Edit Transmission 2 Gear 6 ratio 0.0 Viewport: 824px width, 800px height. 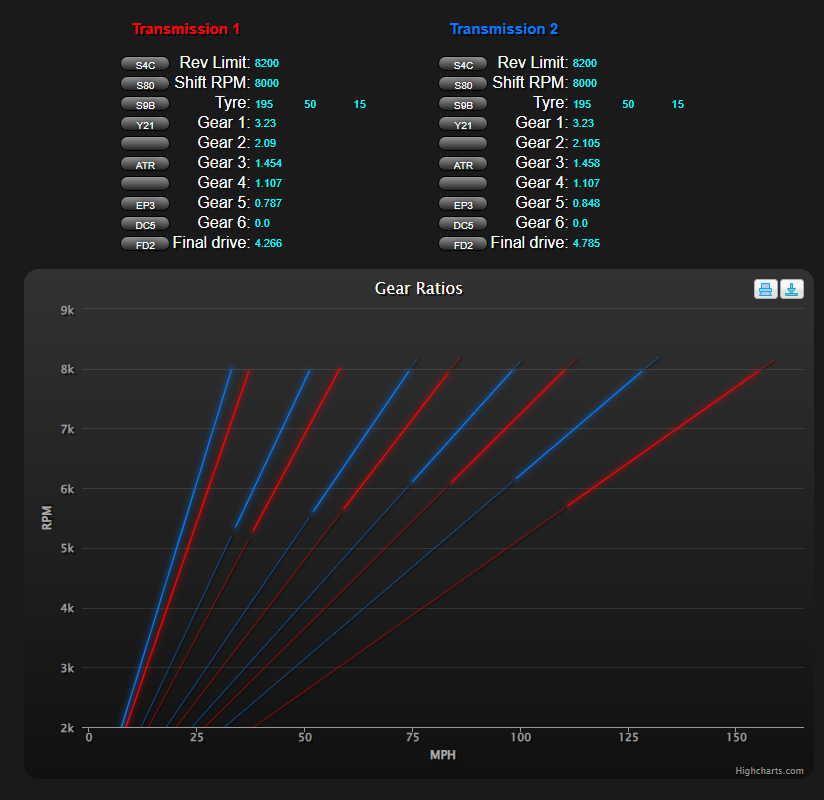[x=580, y=223]
